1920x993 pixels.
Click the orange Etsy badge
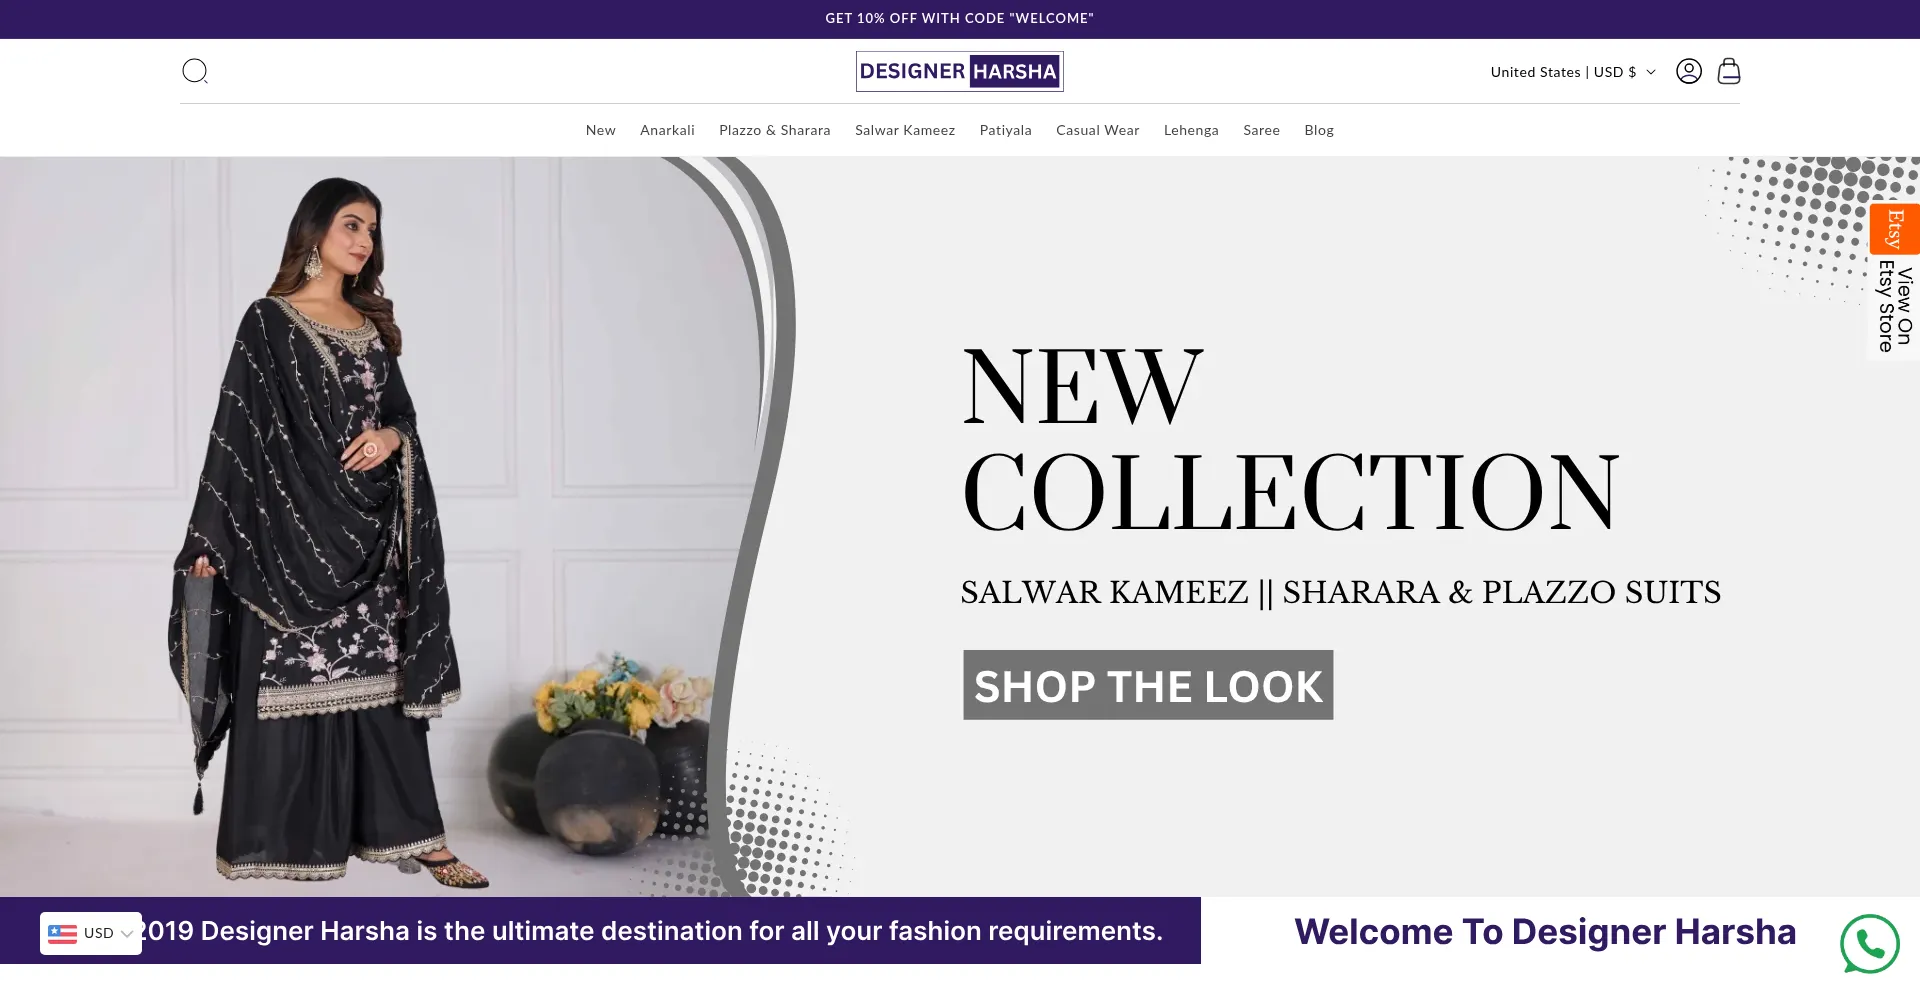click(1894, 229)
